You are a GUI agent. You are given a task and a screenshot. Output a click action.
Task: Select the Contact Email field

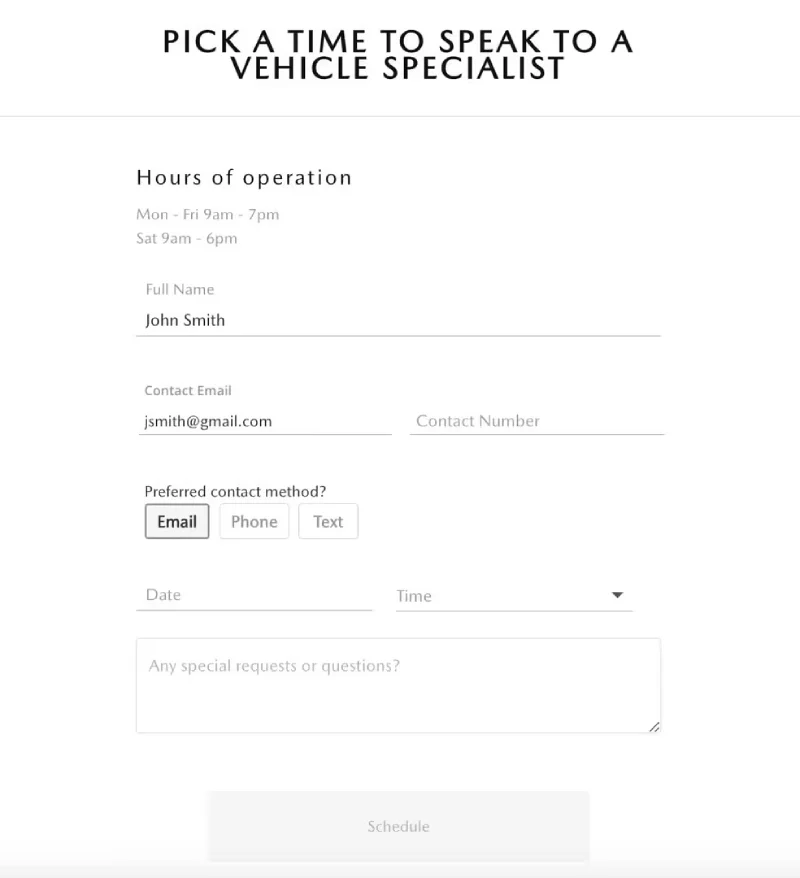click(265, 421)
